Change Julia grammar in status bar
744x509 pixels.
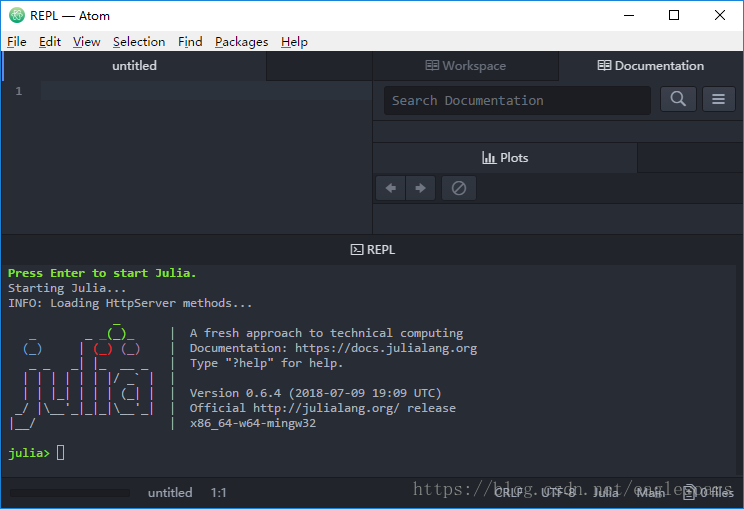click(x=606, y=493)
